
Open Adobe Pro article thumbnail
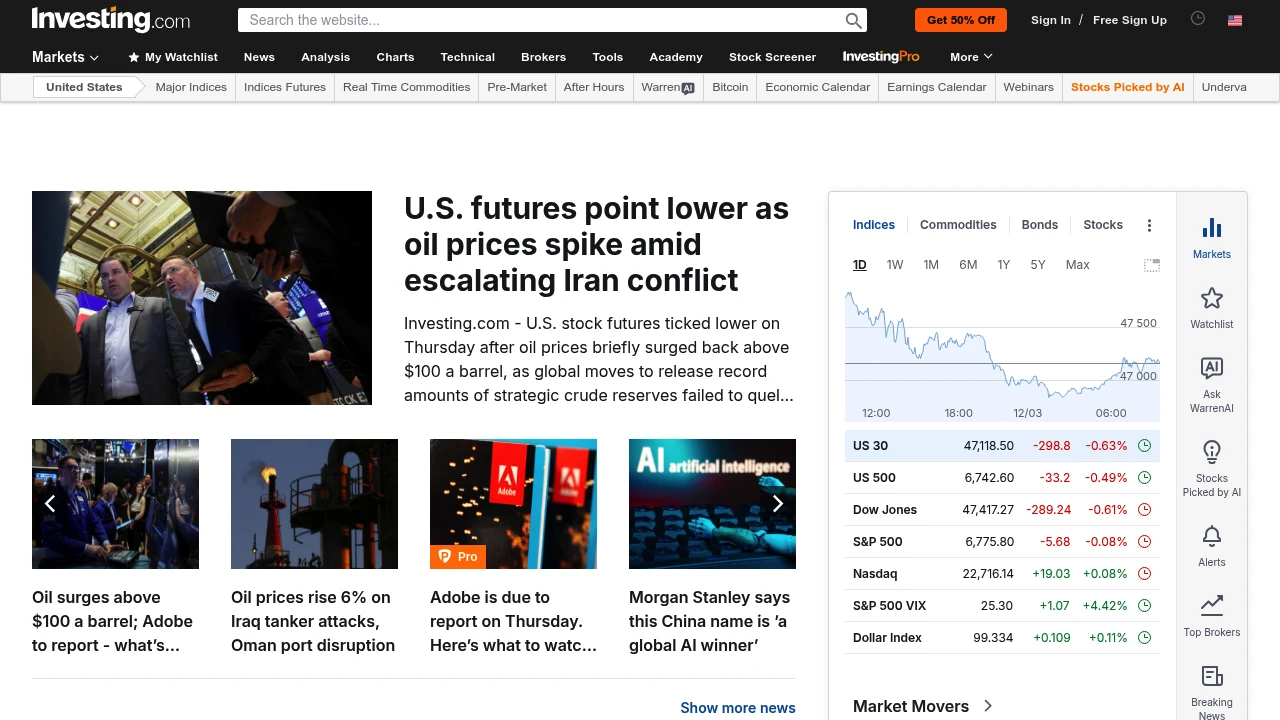513,504
